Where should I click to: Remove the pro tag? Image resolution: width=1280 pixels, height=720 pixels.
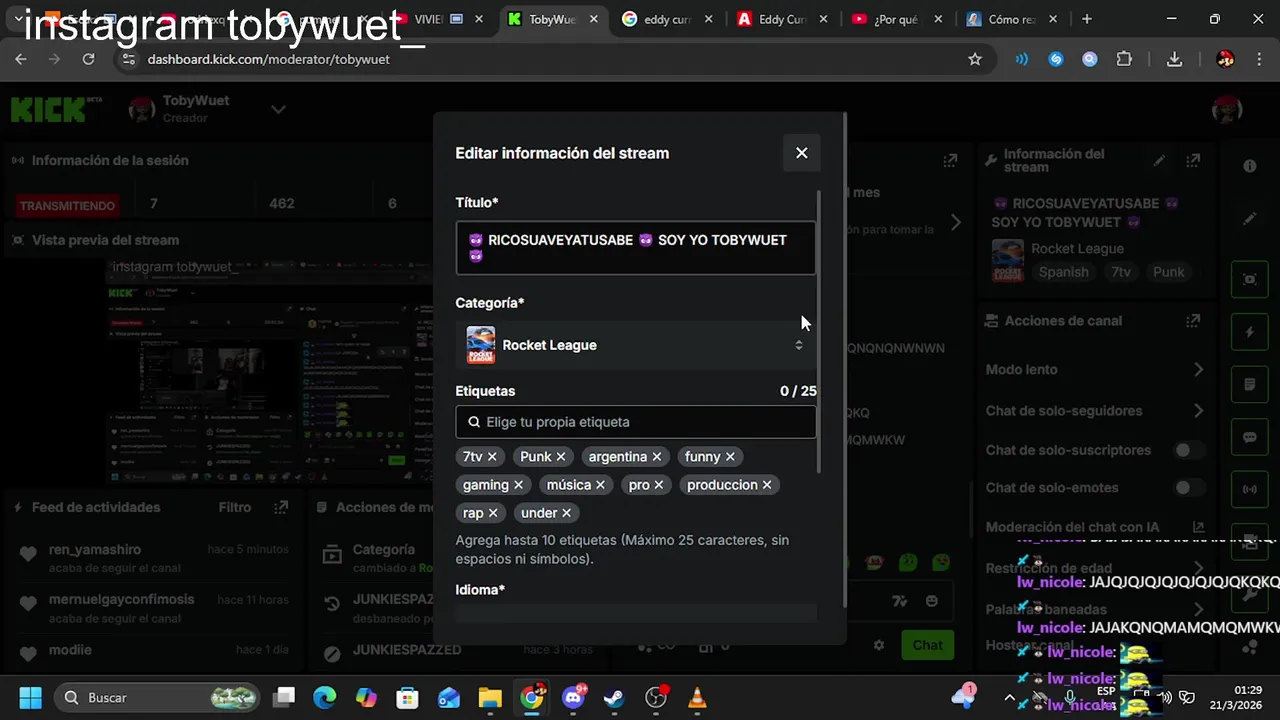659,485
